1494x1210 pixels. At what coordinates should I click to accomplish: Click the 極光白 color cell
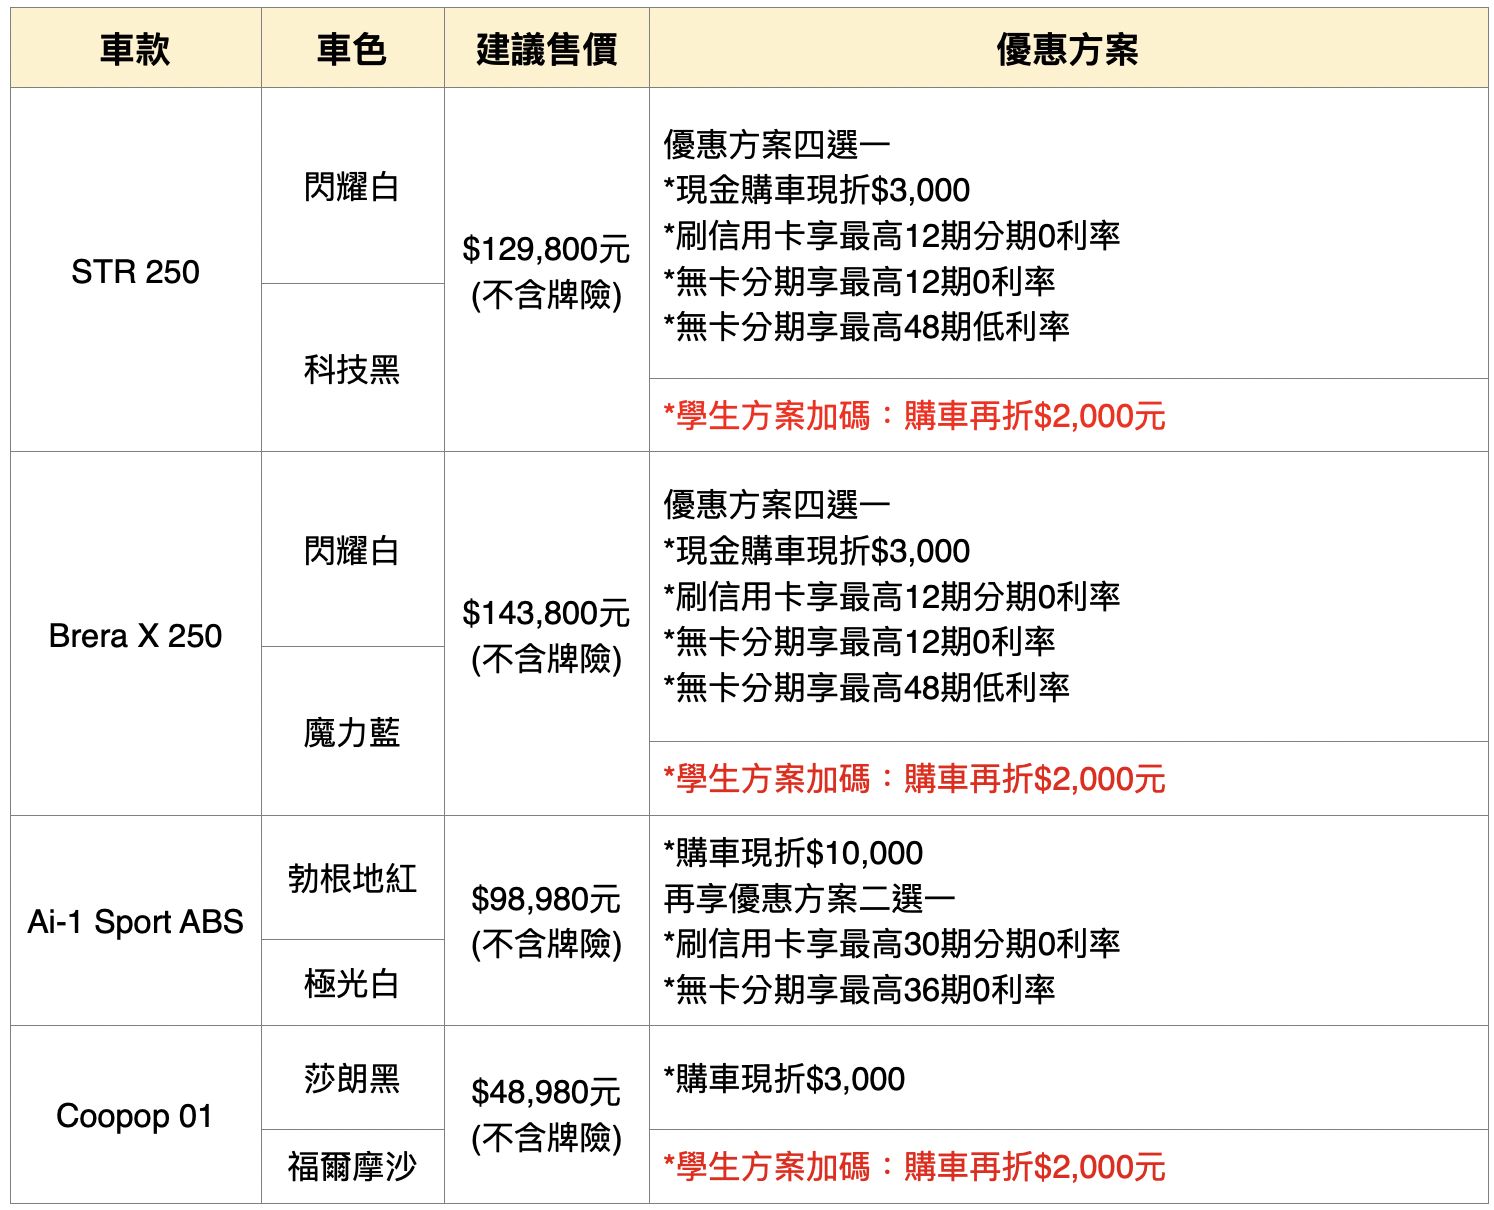coord(352,983)
